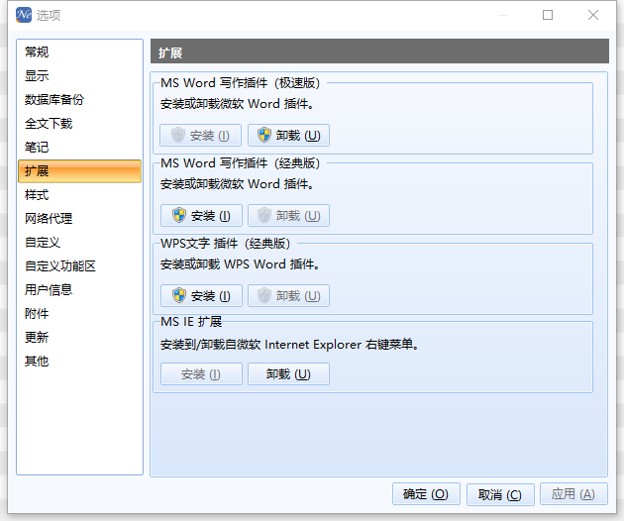Click disabled 卸载 button for Word 经典版
The height and width of the screenshot is (521, 624).
289,216
